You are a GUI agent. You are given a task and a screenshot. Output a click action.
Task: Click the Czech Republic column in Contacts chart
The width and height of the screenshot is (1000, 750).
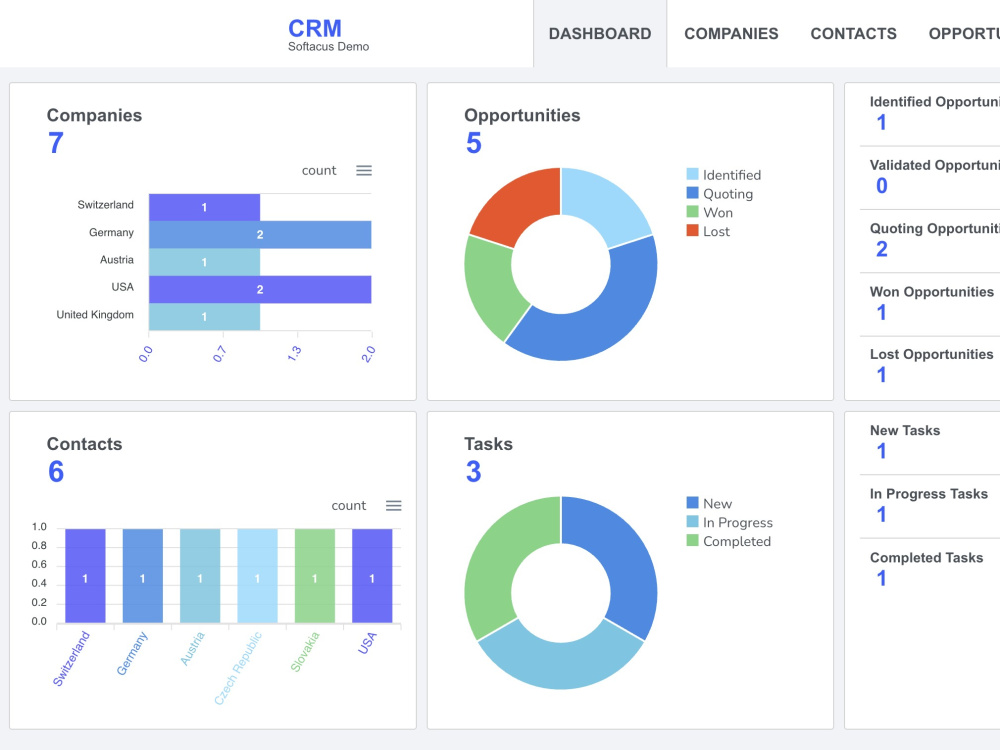[257, 576]
